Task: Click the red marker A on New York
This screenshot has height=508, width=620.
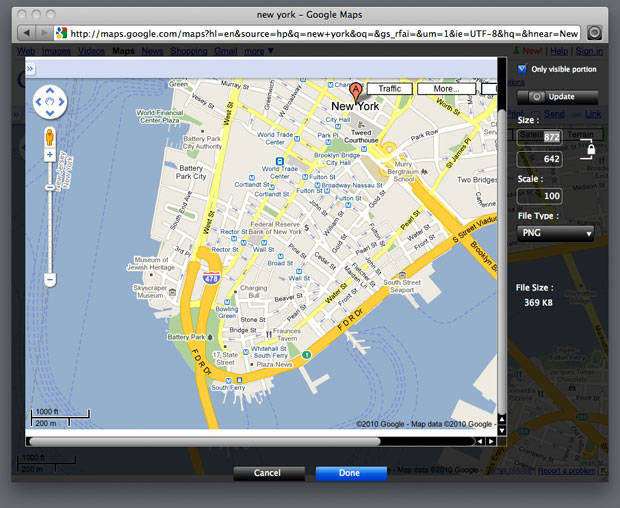Action: [357, 91]
